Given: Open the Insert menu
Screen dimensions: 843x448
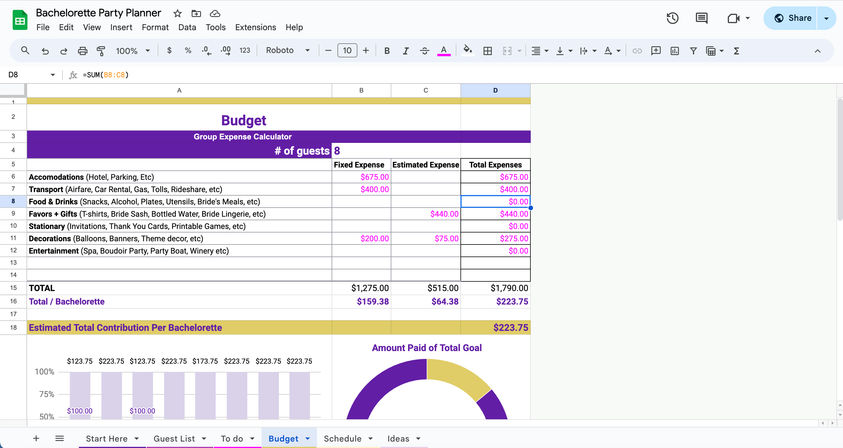Looking at the screenshot, I should click(121, 27).
